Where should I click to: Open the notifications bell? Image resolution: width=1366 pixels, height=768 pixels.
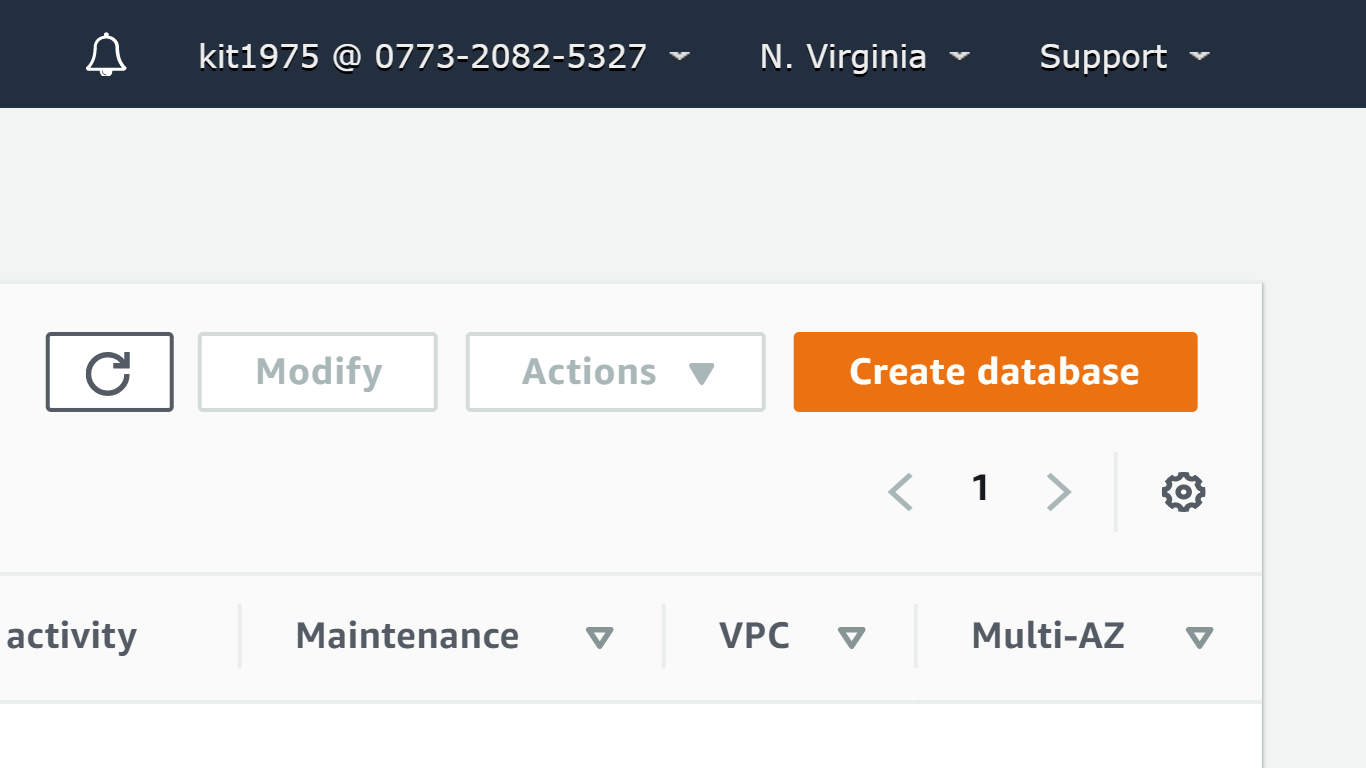pos(106,55)
